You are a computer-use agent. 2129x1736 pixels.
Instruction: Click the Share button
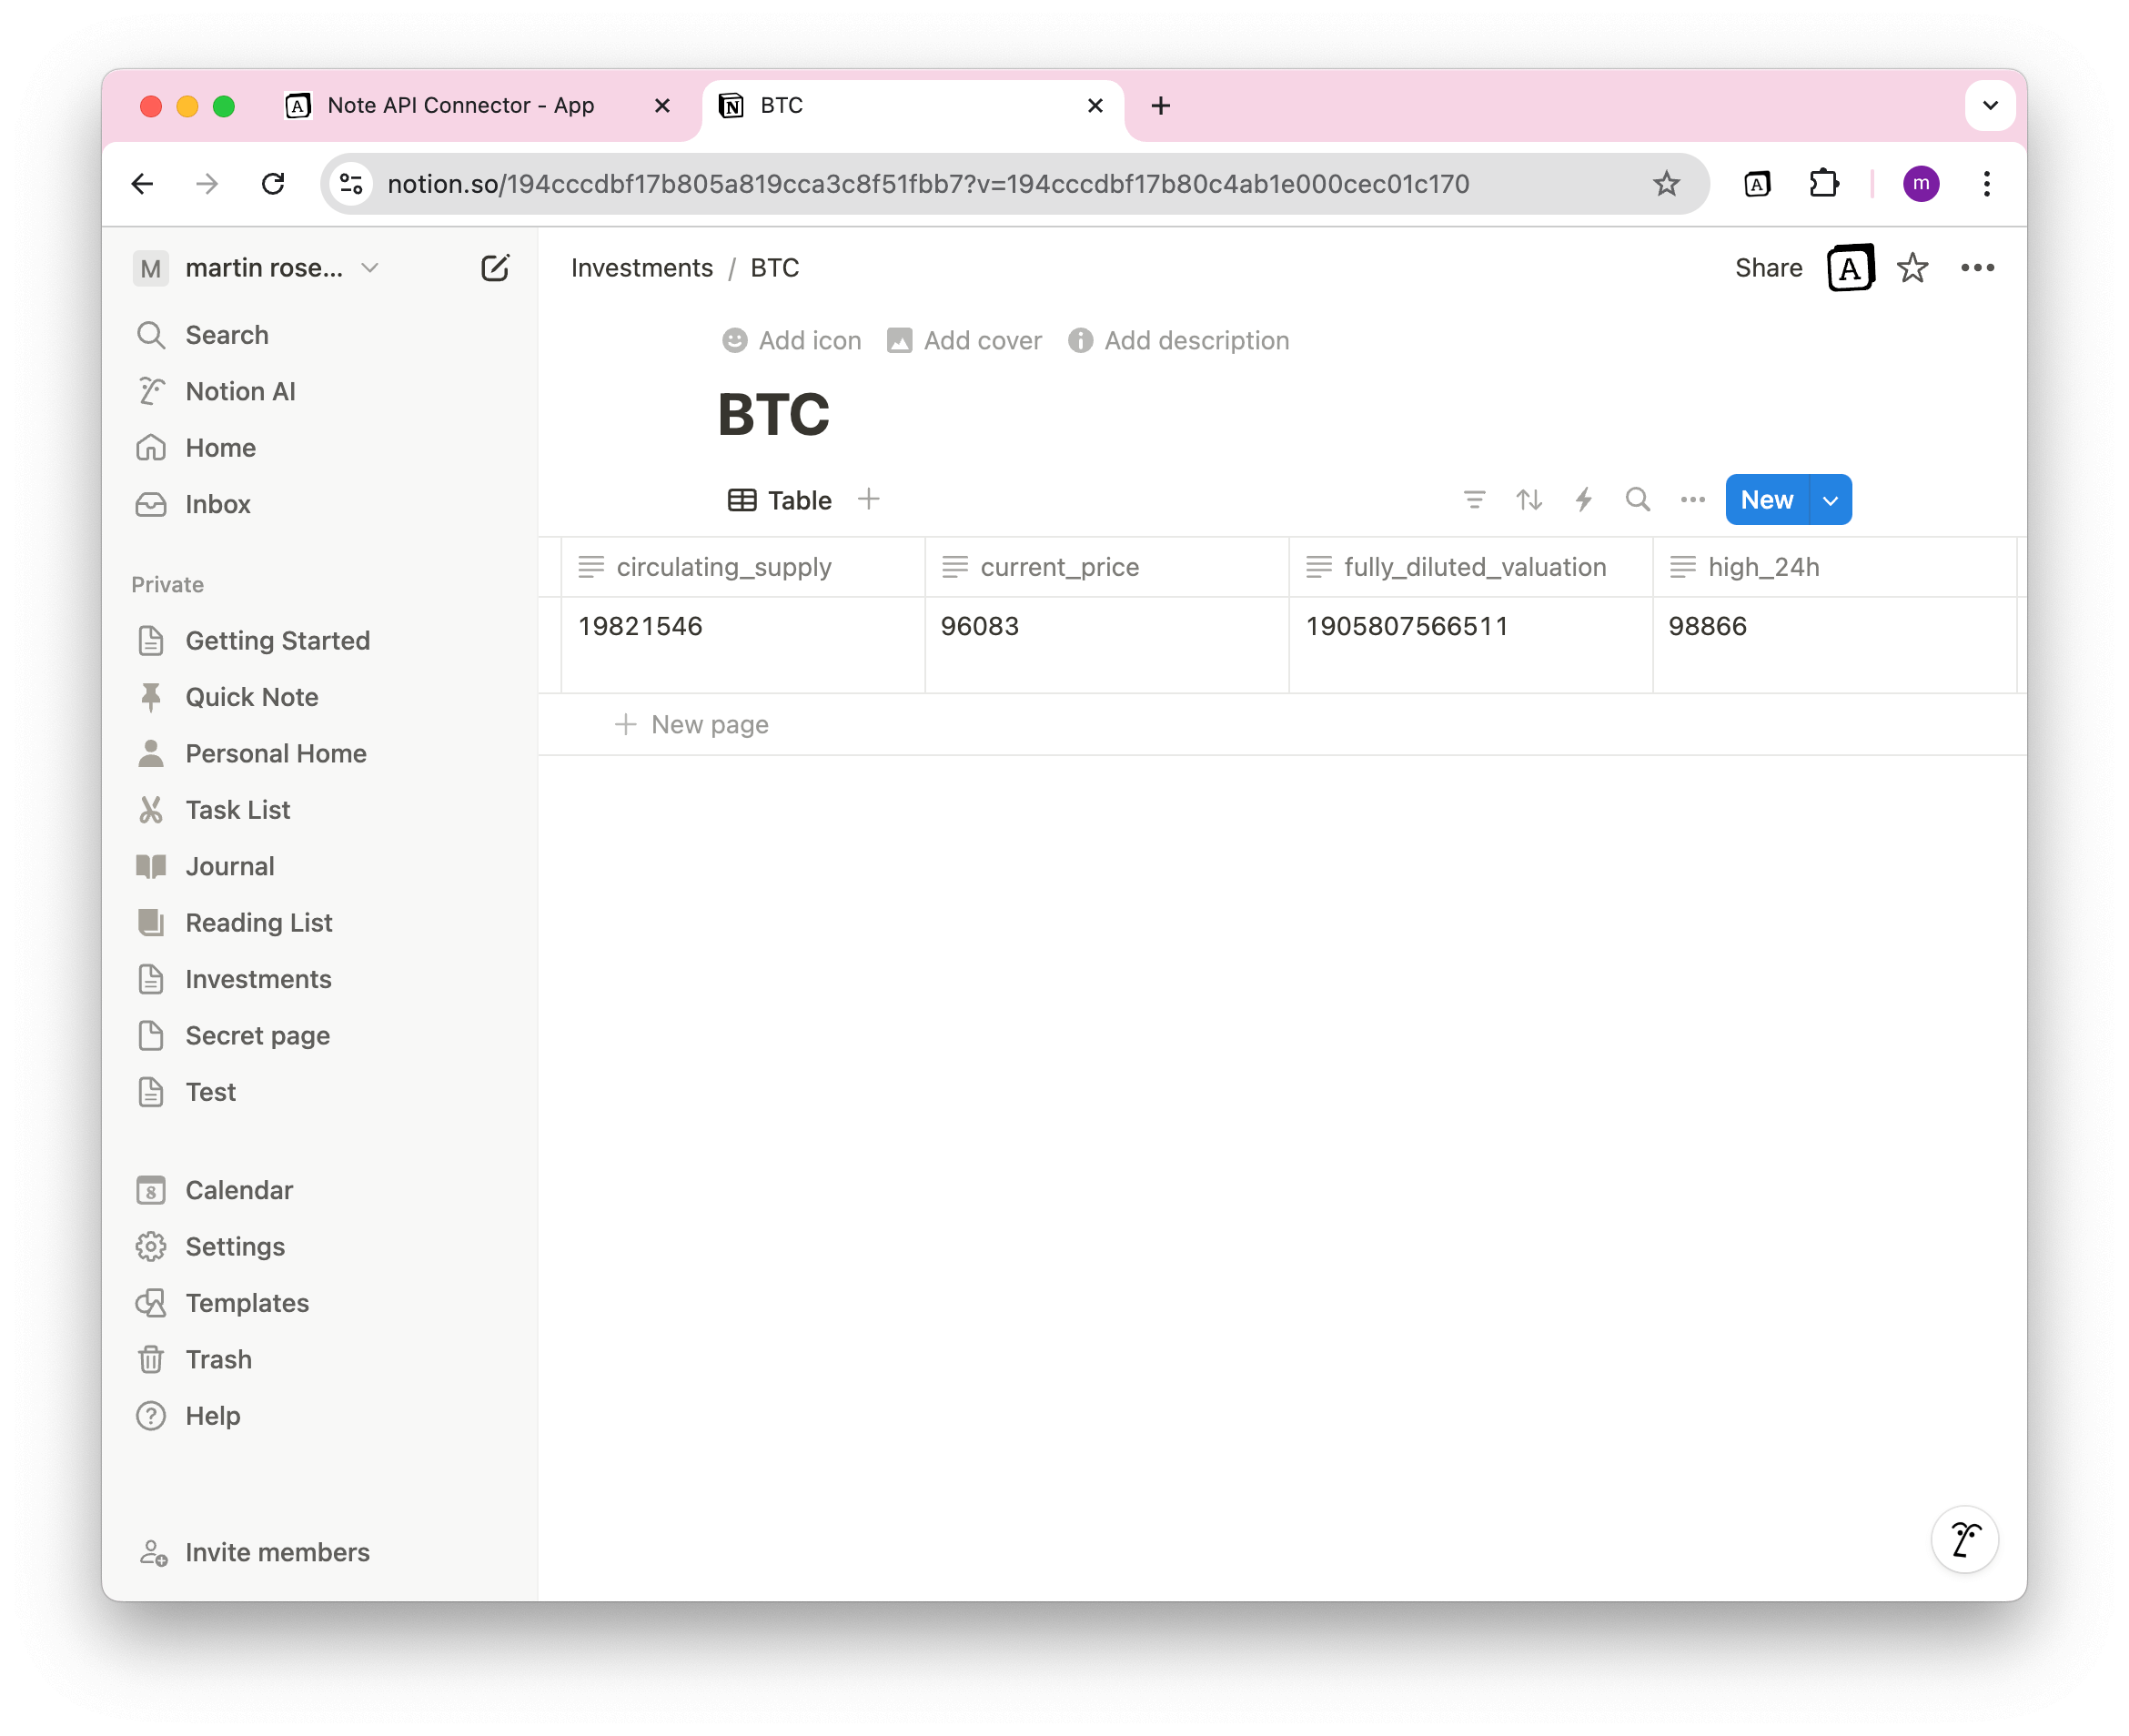(x=1768, y=267)
